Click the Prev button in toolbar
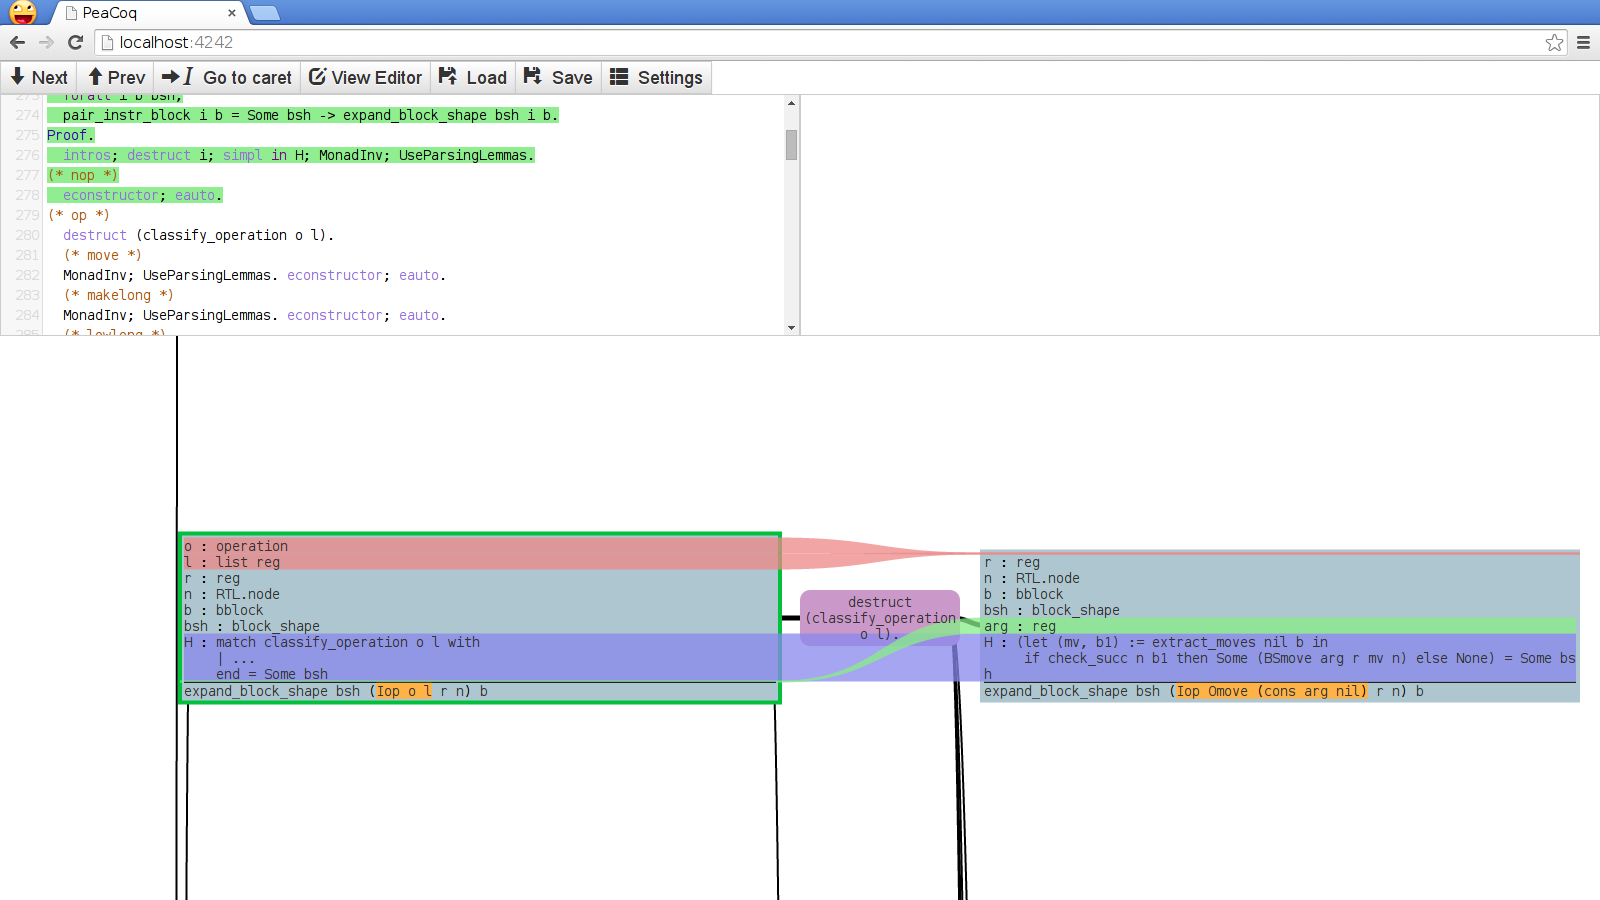 click(x=116, y=77)
